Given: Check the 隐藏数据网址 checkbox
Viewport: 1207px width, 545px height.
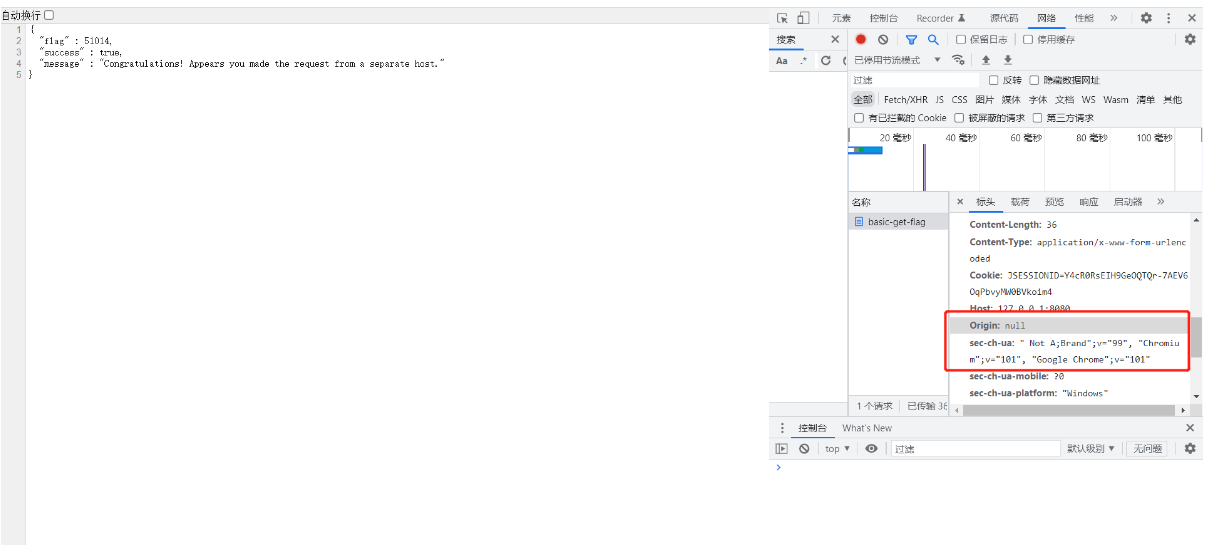Looking at the screenshot, I should click(1034, 80).
